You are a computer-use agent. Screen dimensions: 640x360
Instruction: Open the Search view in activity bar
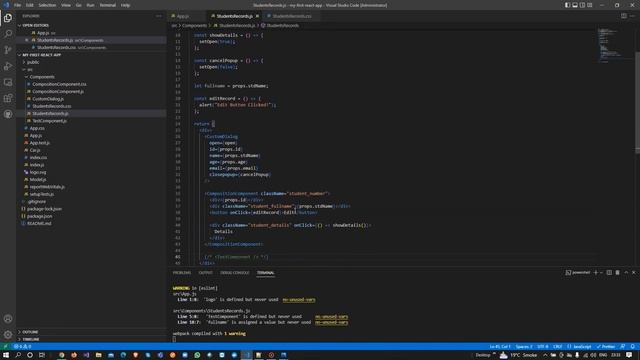(8, 34)
